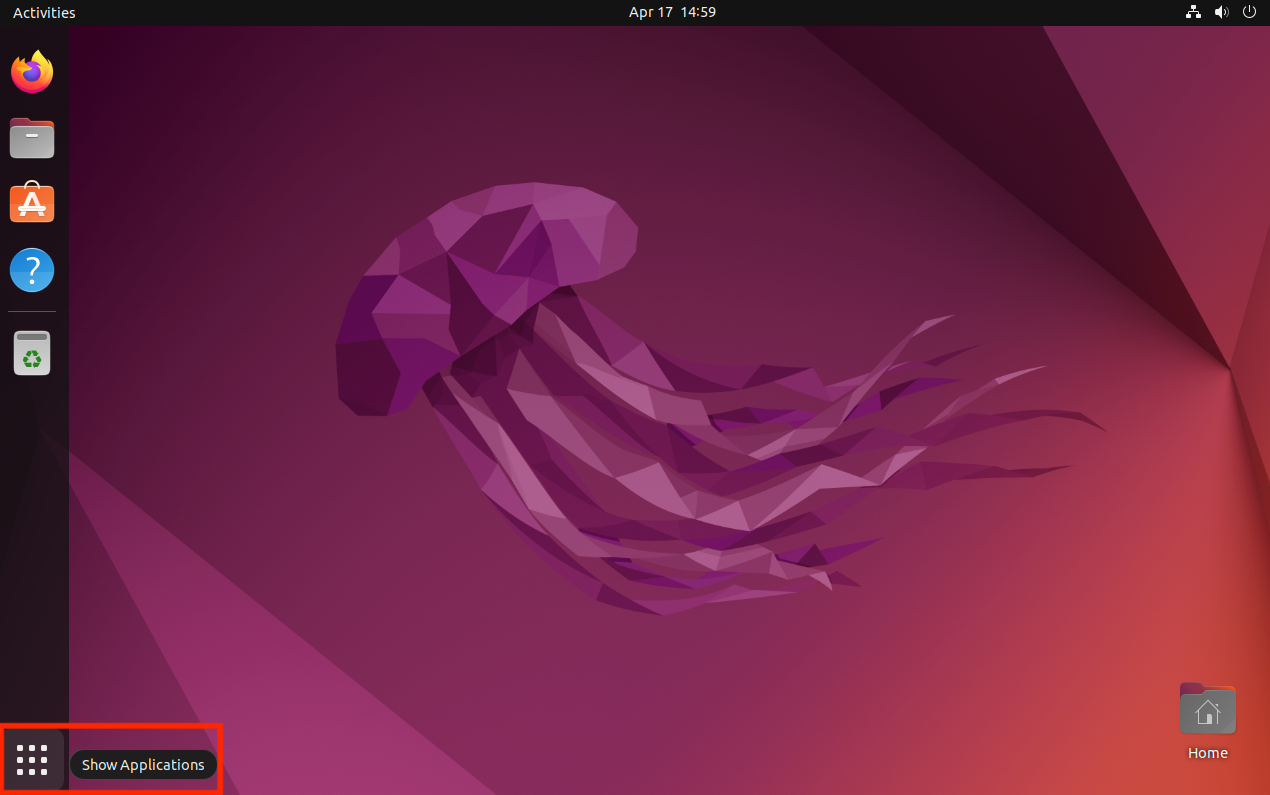Click the Show Applications tooltip label
The height and width of the screenshot is (795, 1270).
coord(143,764)
